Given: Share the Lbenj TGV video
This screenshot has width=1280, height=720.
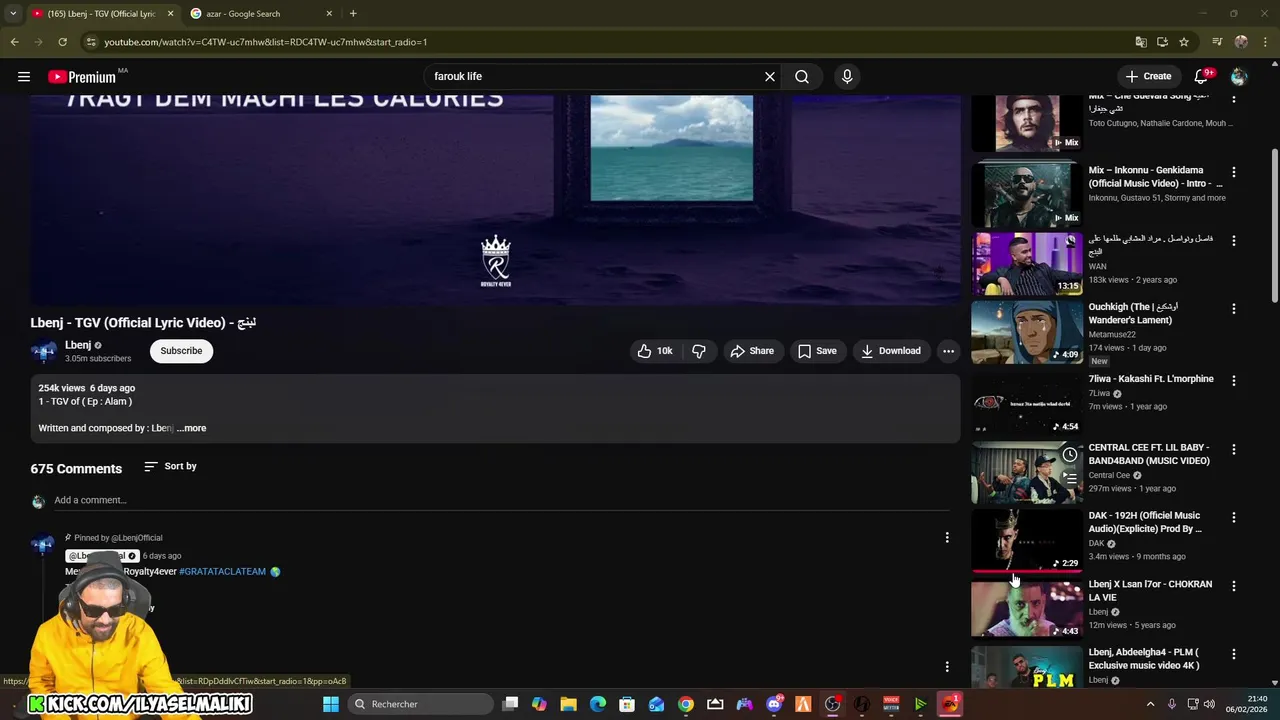Looking at the screenshot, I should pyautogui.click(x=752, y=351).
